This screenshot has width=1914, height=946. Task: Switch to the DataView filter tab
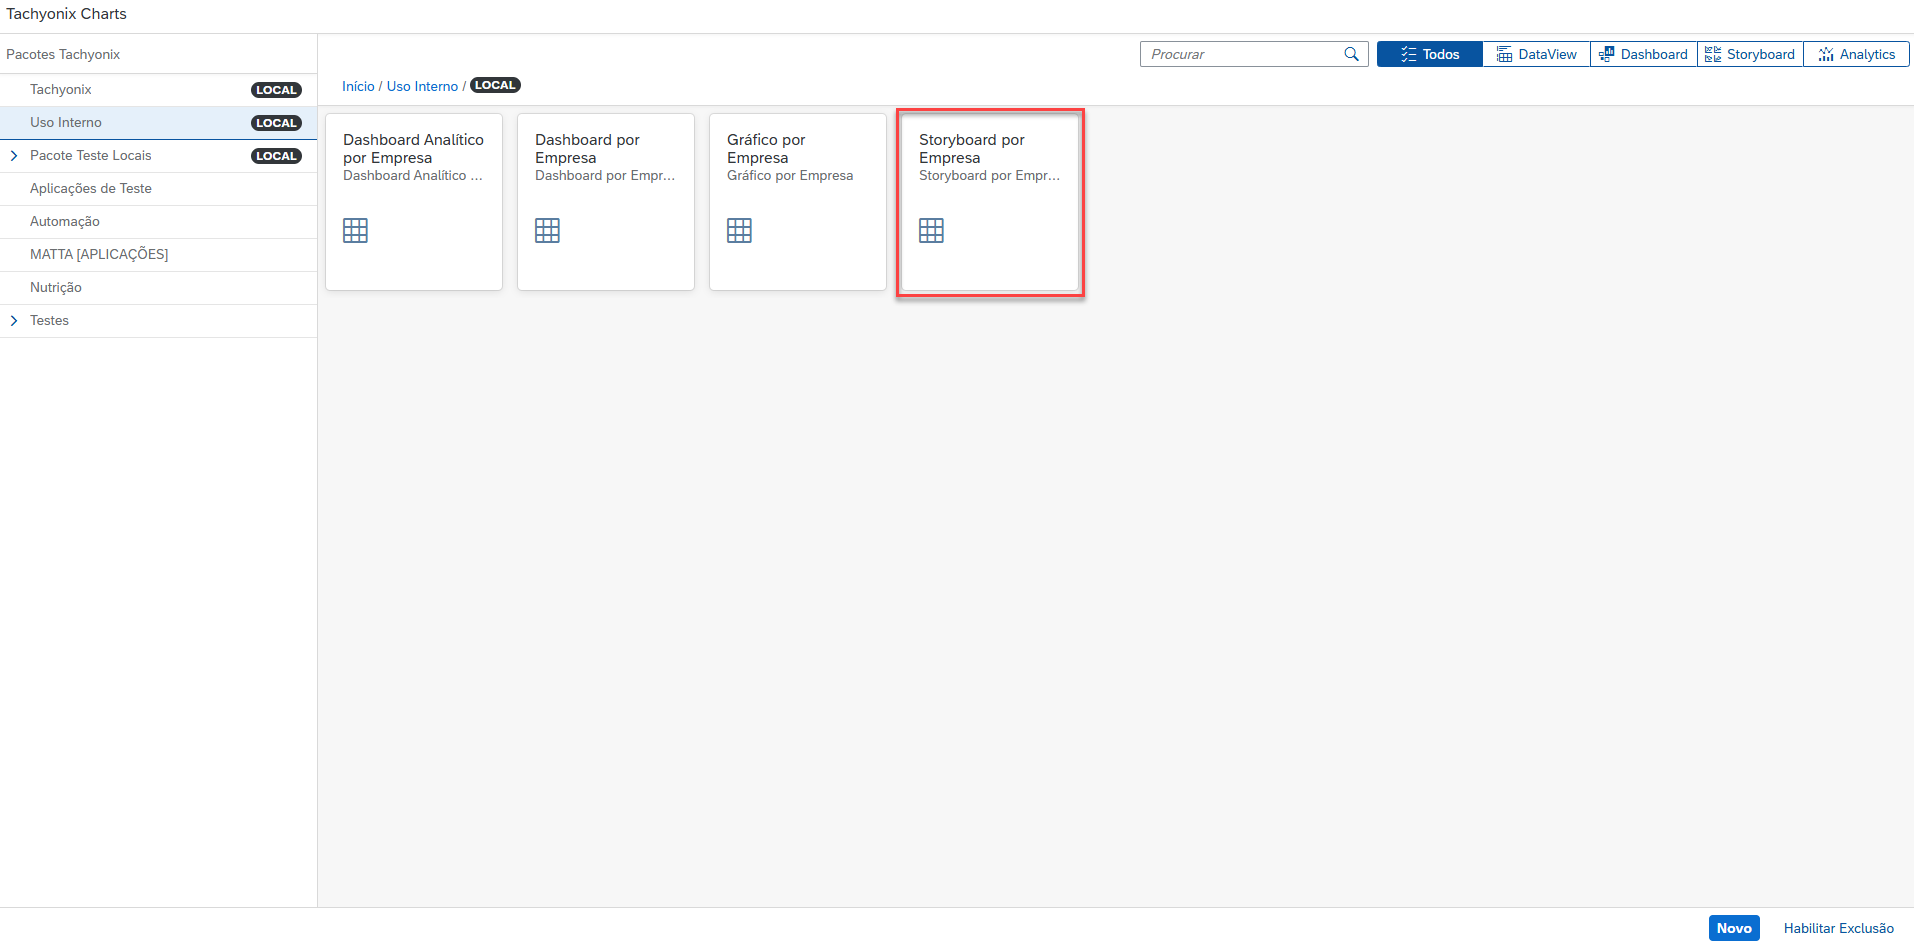[x=1536, y=54]
